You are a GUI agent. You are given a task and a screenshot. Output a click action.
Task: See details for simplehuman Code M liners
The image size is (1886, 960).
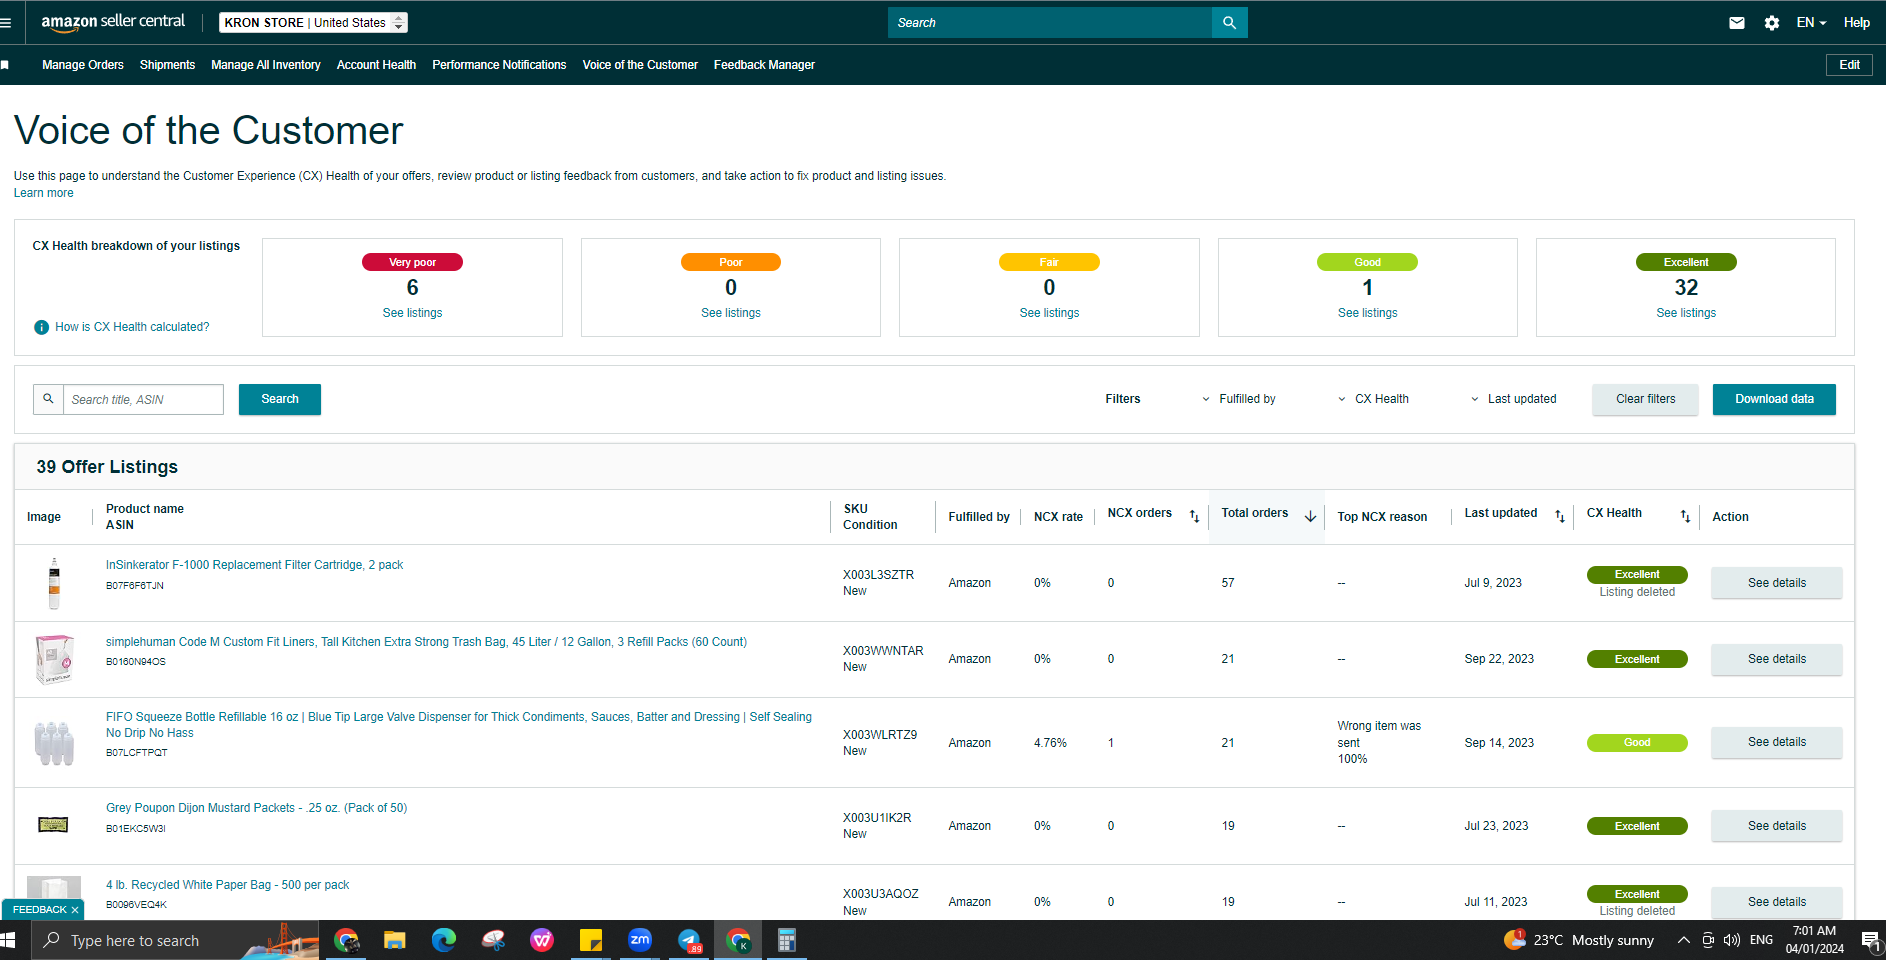point(1777,659)
